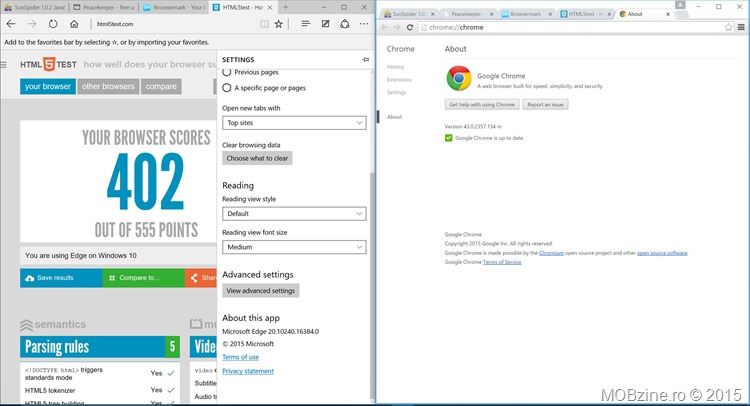
Task: Open Edge Hub icon
Action: [306, 23]
